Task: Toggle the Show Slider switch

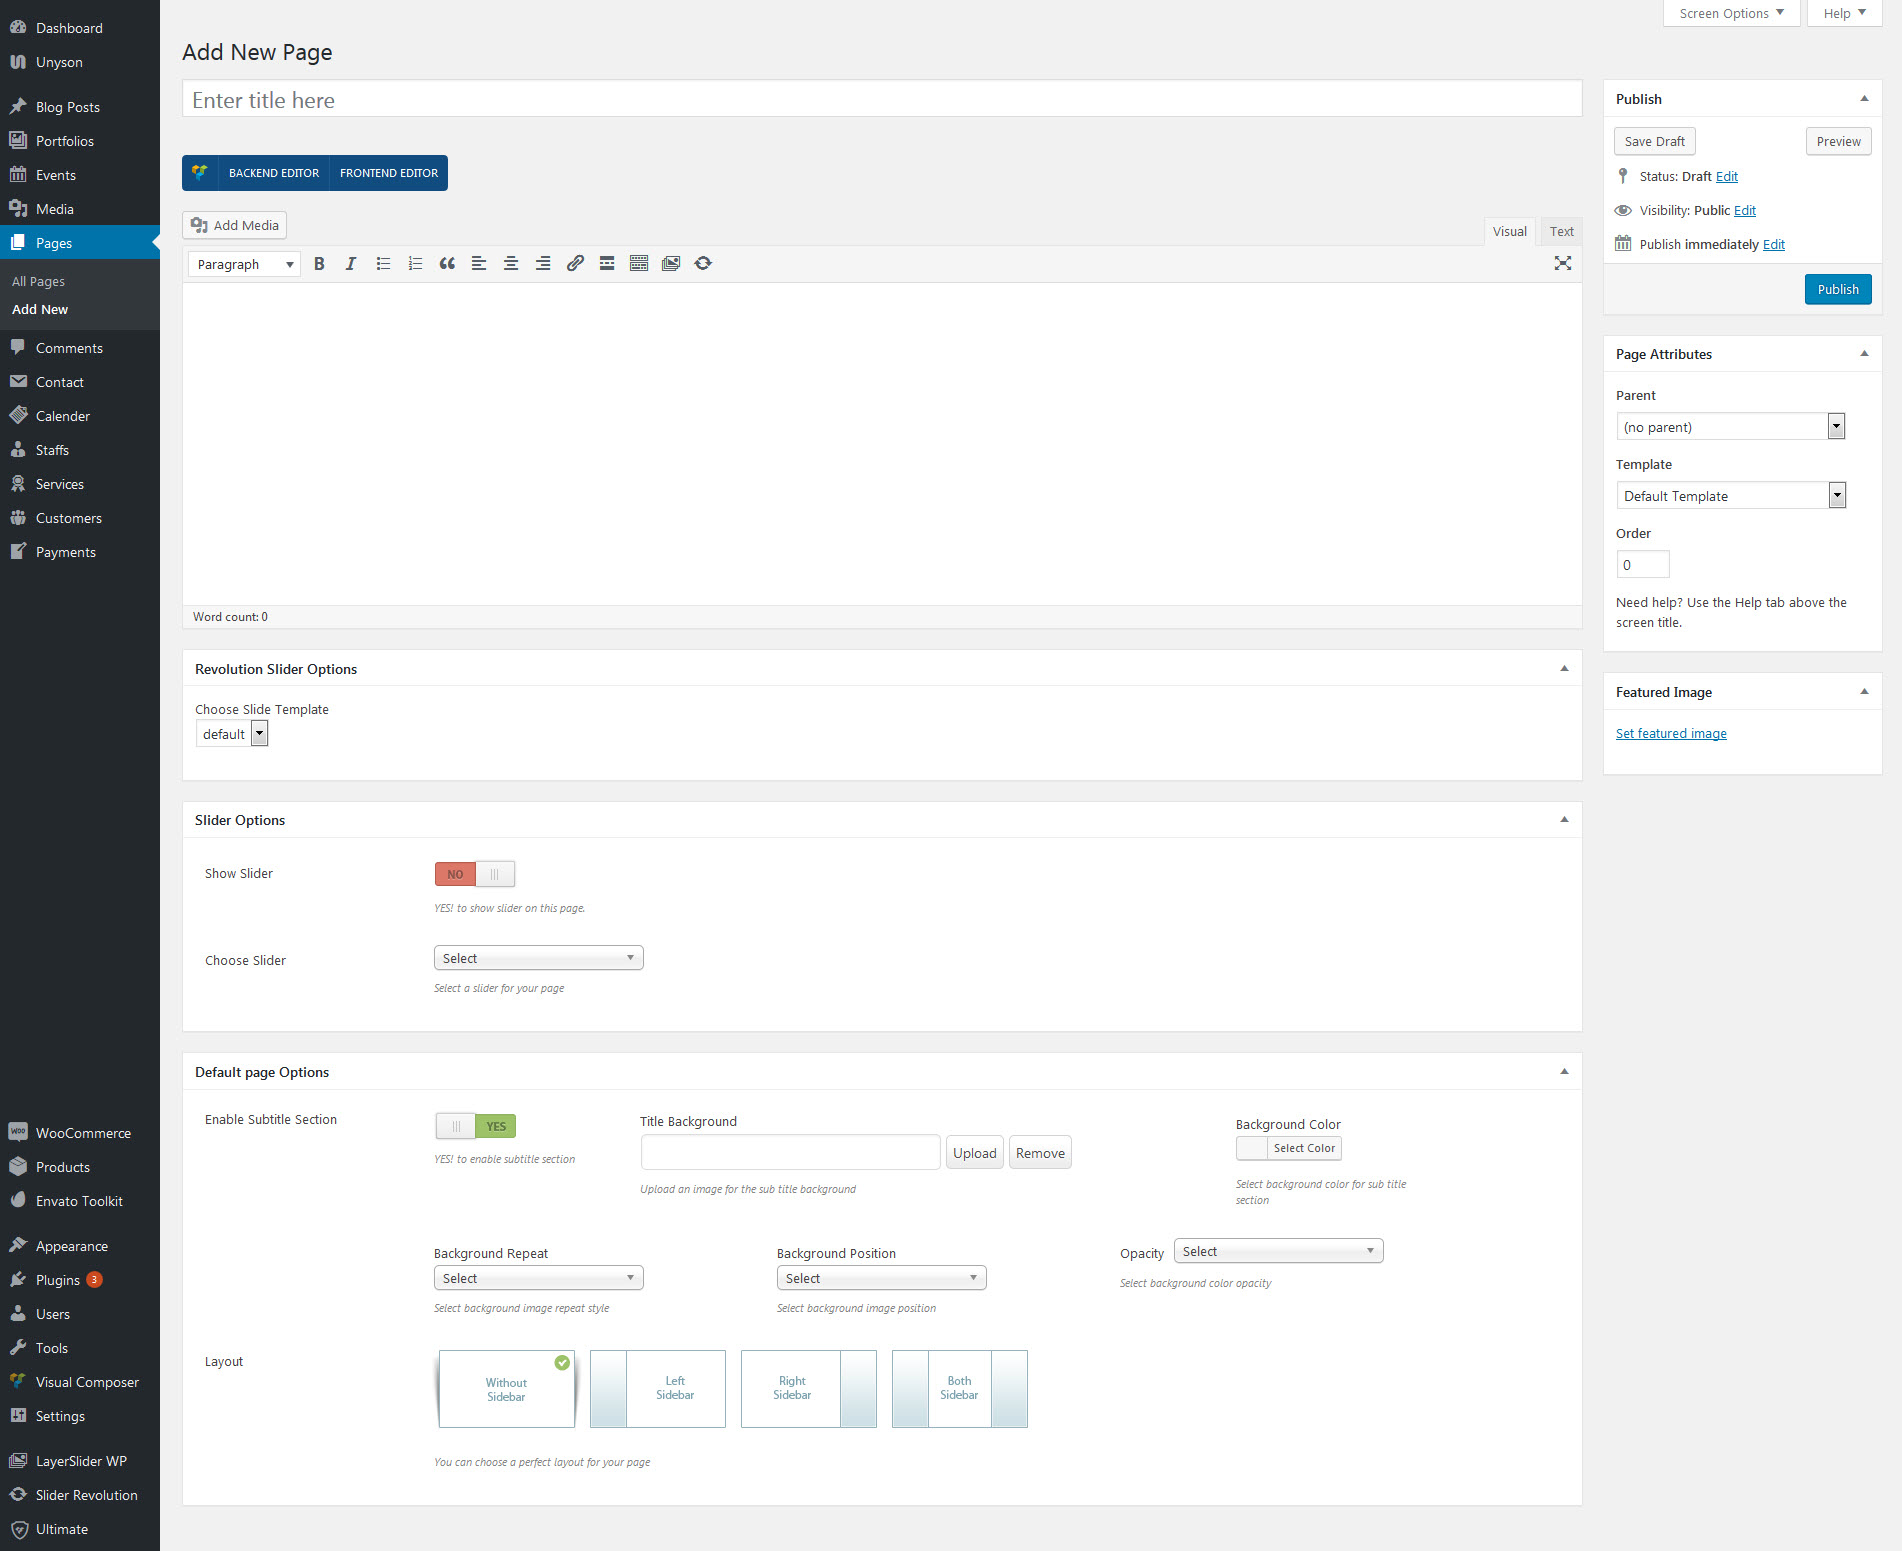Action: (x=475, y=874)
